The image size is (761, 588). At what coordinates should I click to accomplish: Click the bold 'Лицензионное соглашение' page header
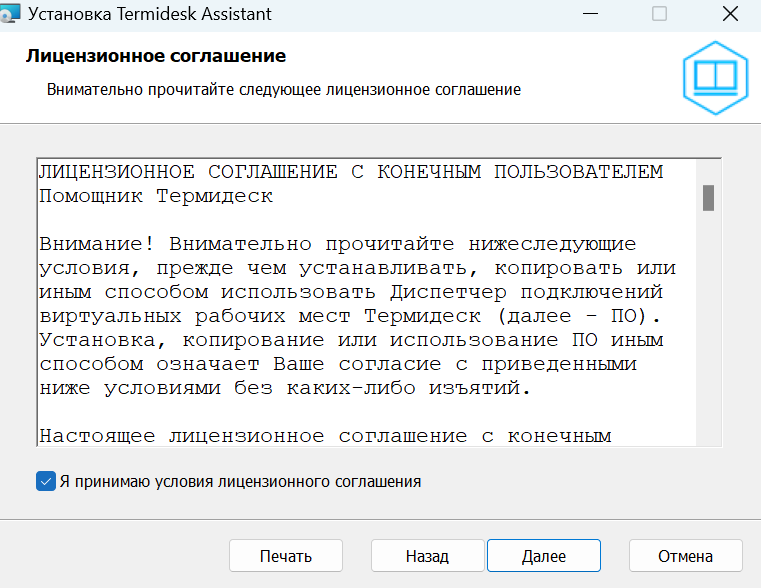[x=155, y=56]
